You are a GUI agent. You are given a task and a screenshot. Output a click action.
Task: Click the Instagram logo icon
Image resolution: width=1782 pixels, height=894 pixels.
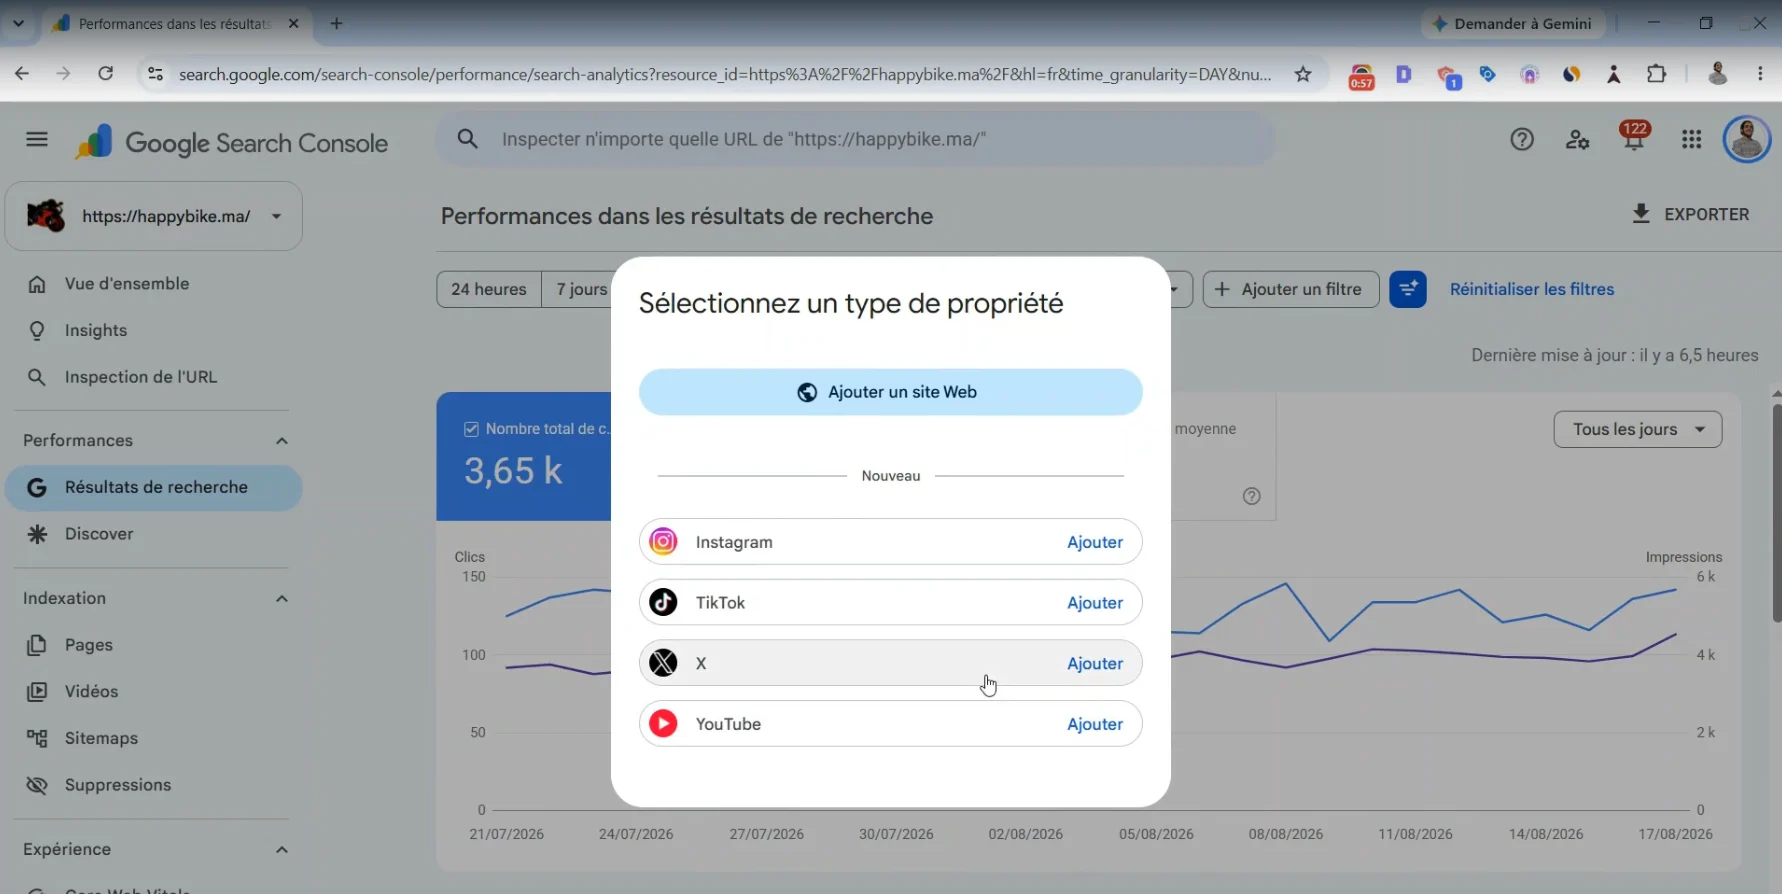click(663, 542)
